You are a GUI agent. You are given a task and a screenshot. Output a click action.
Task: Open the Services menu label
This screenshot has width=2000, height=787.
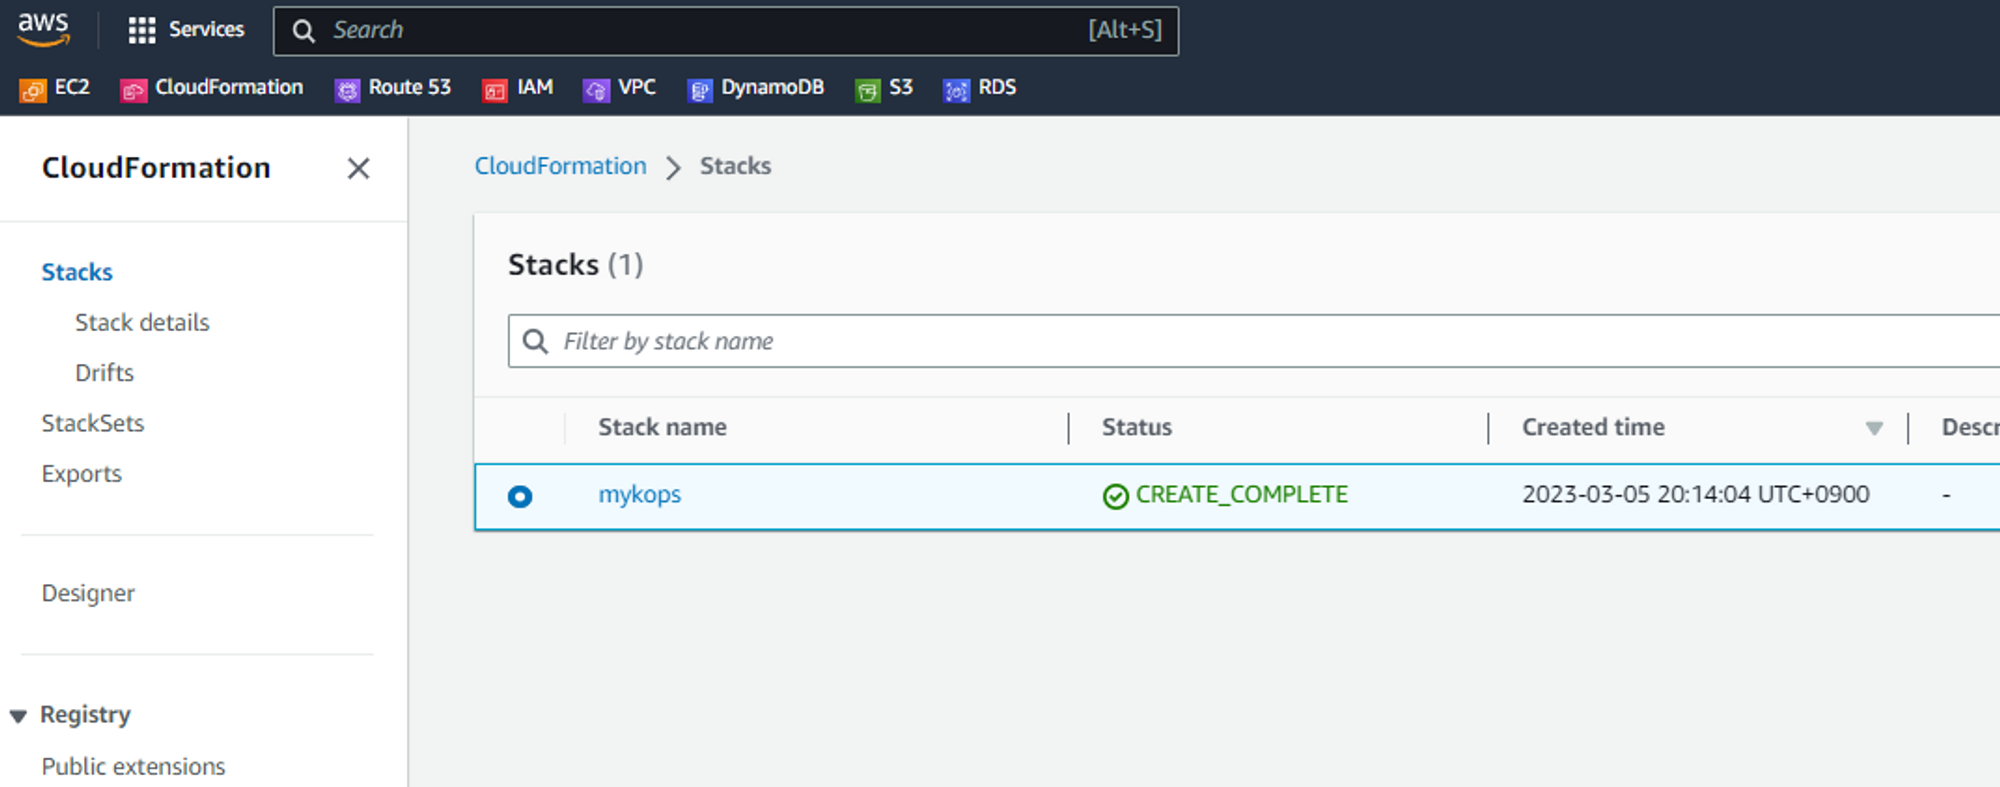click(206, 30)
